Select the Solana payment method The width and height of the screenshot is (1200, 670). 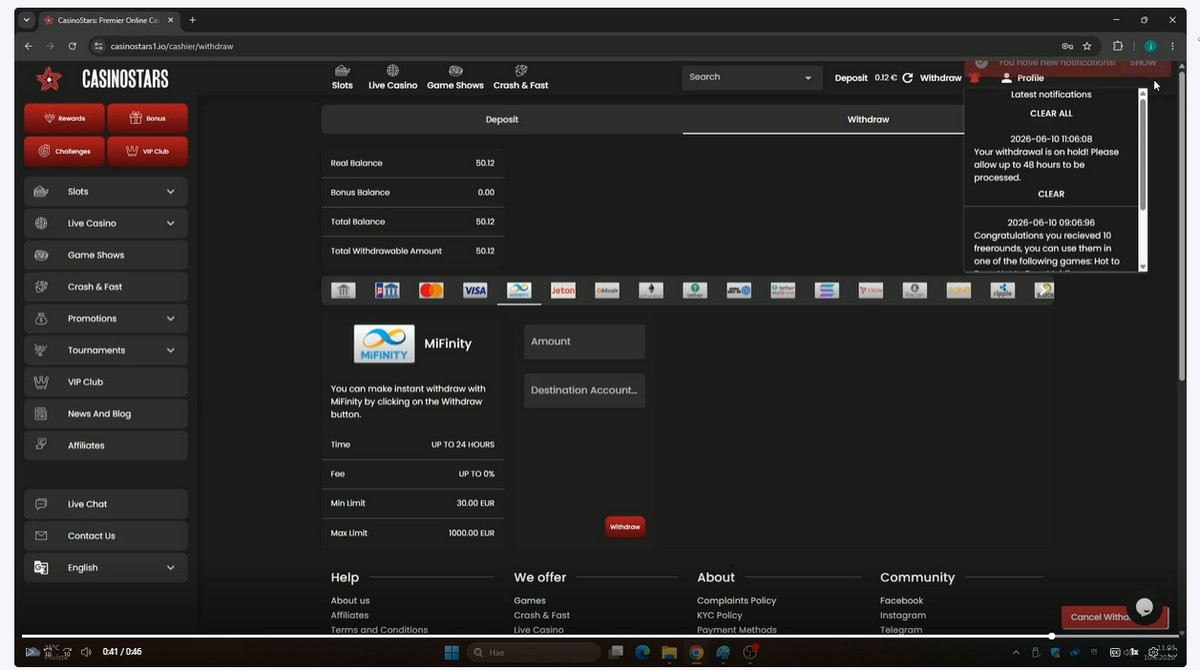tap(826, 290)
